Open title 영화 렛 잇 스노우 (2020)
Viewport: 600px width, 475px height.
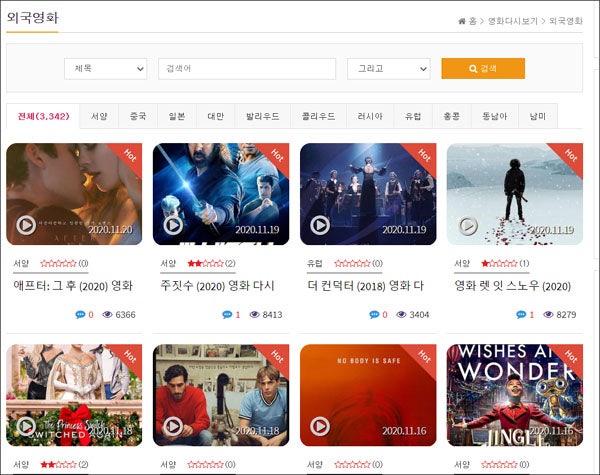coord(512,286)
